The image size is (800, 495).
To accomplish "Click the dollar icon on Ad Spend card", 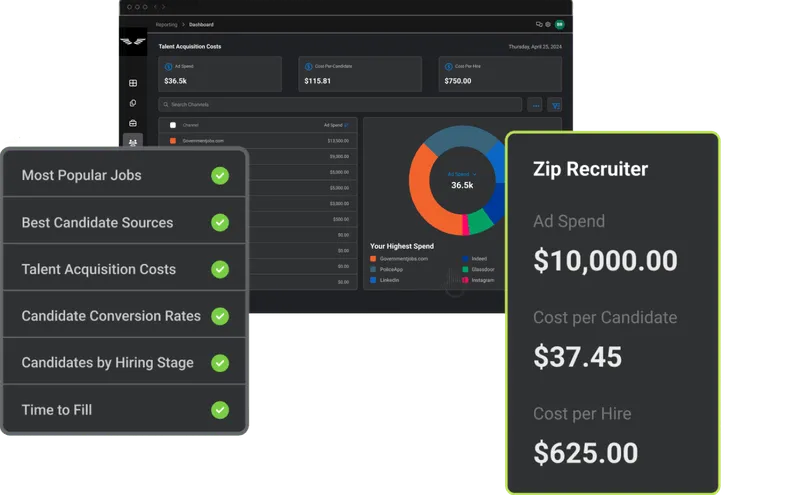I will (x=168, y=66).
